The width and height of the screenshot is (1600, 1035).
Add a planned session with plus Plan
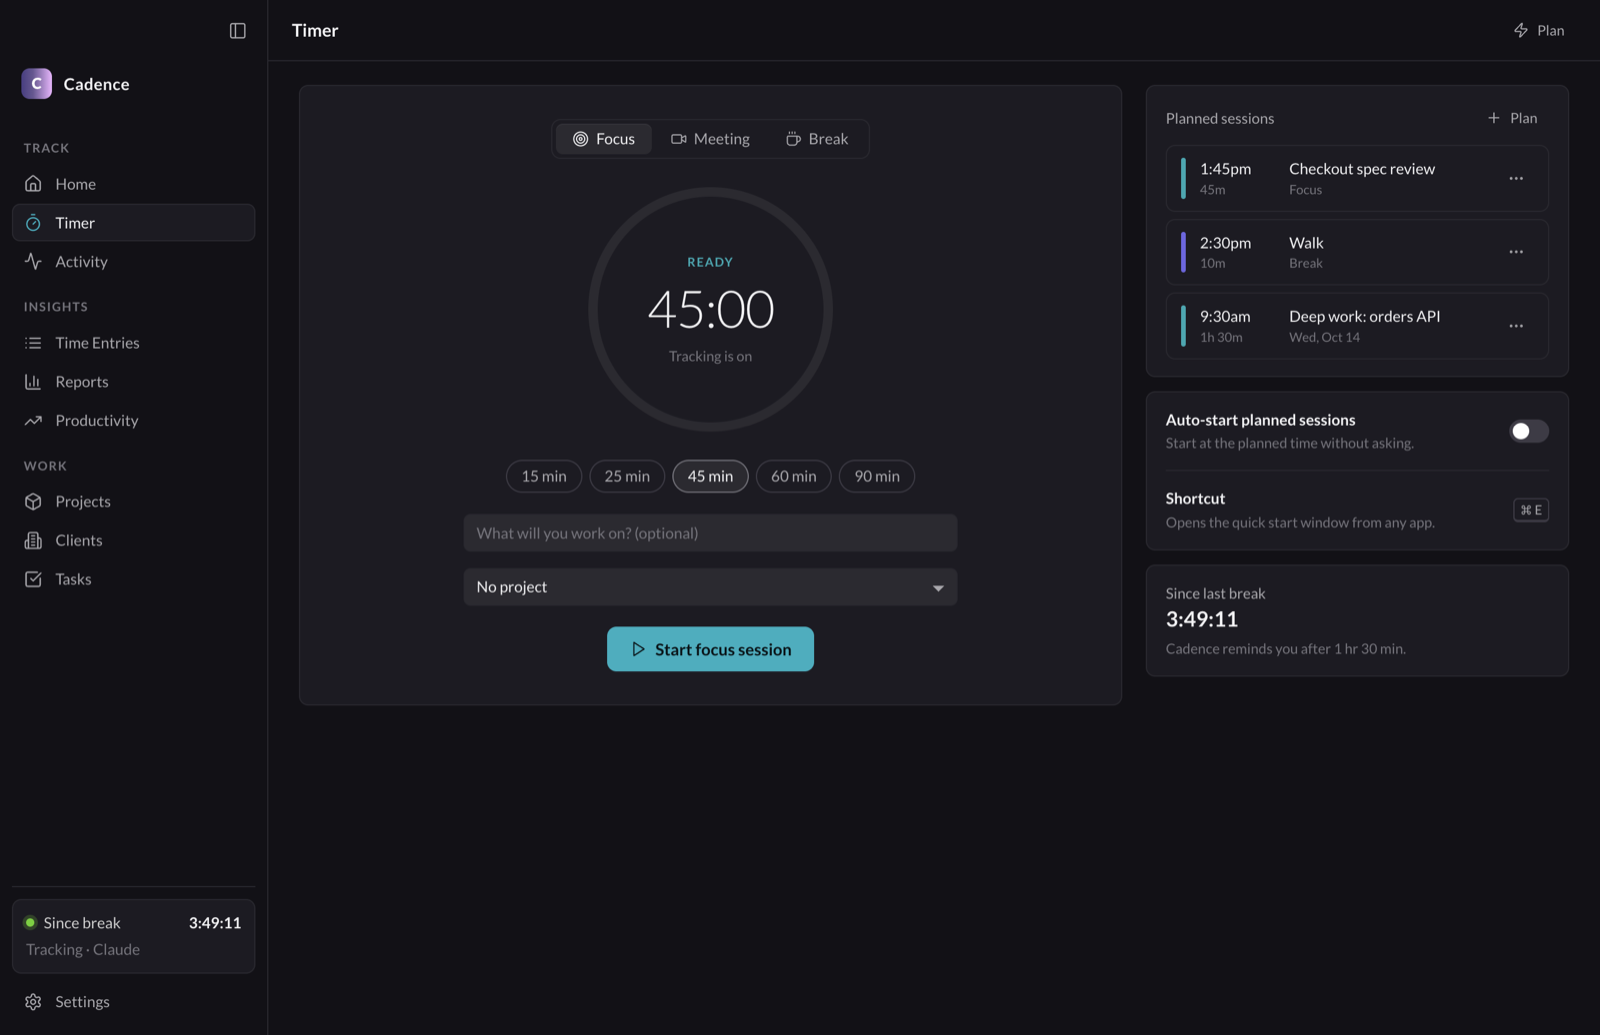pyautogui.click(x=1512, y=118)
